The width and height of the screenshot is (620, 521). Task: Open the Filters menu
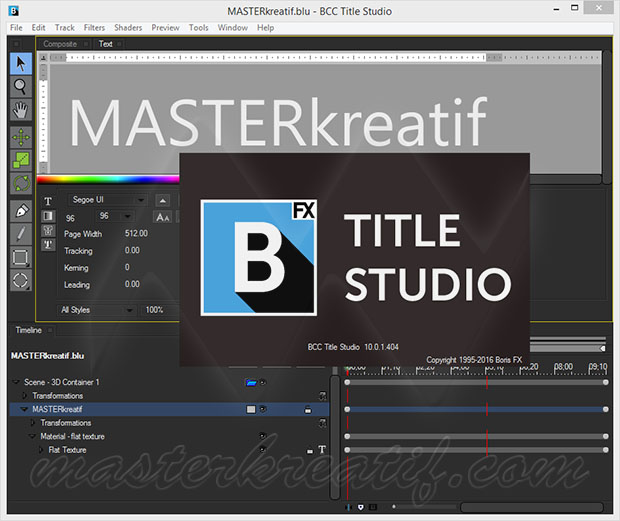[x=94, y=28]
